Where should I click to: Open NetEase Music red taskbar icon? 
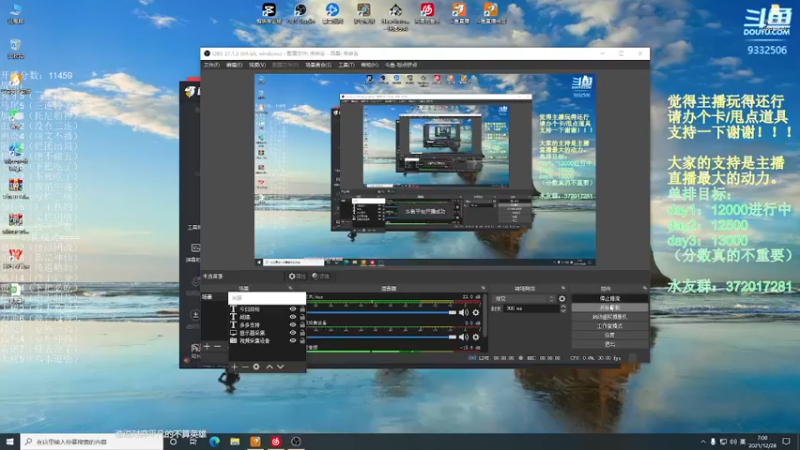tap(276, 441)
